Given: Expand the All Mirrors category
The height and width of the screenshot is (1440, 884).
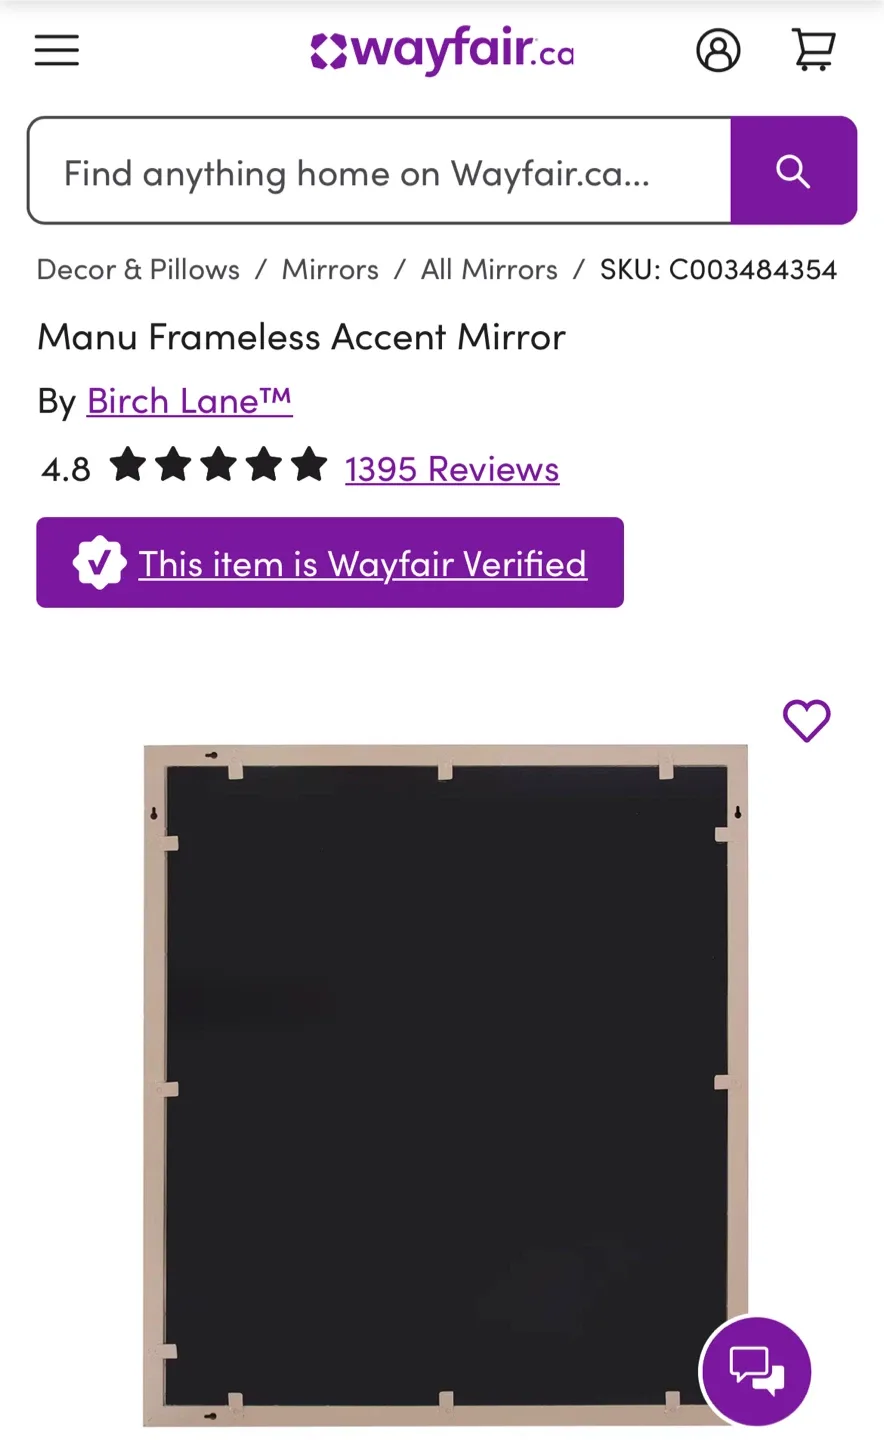Looking at the screenshot, I should click(x=488, y=268).
